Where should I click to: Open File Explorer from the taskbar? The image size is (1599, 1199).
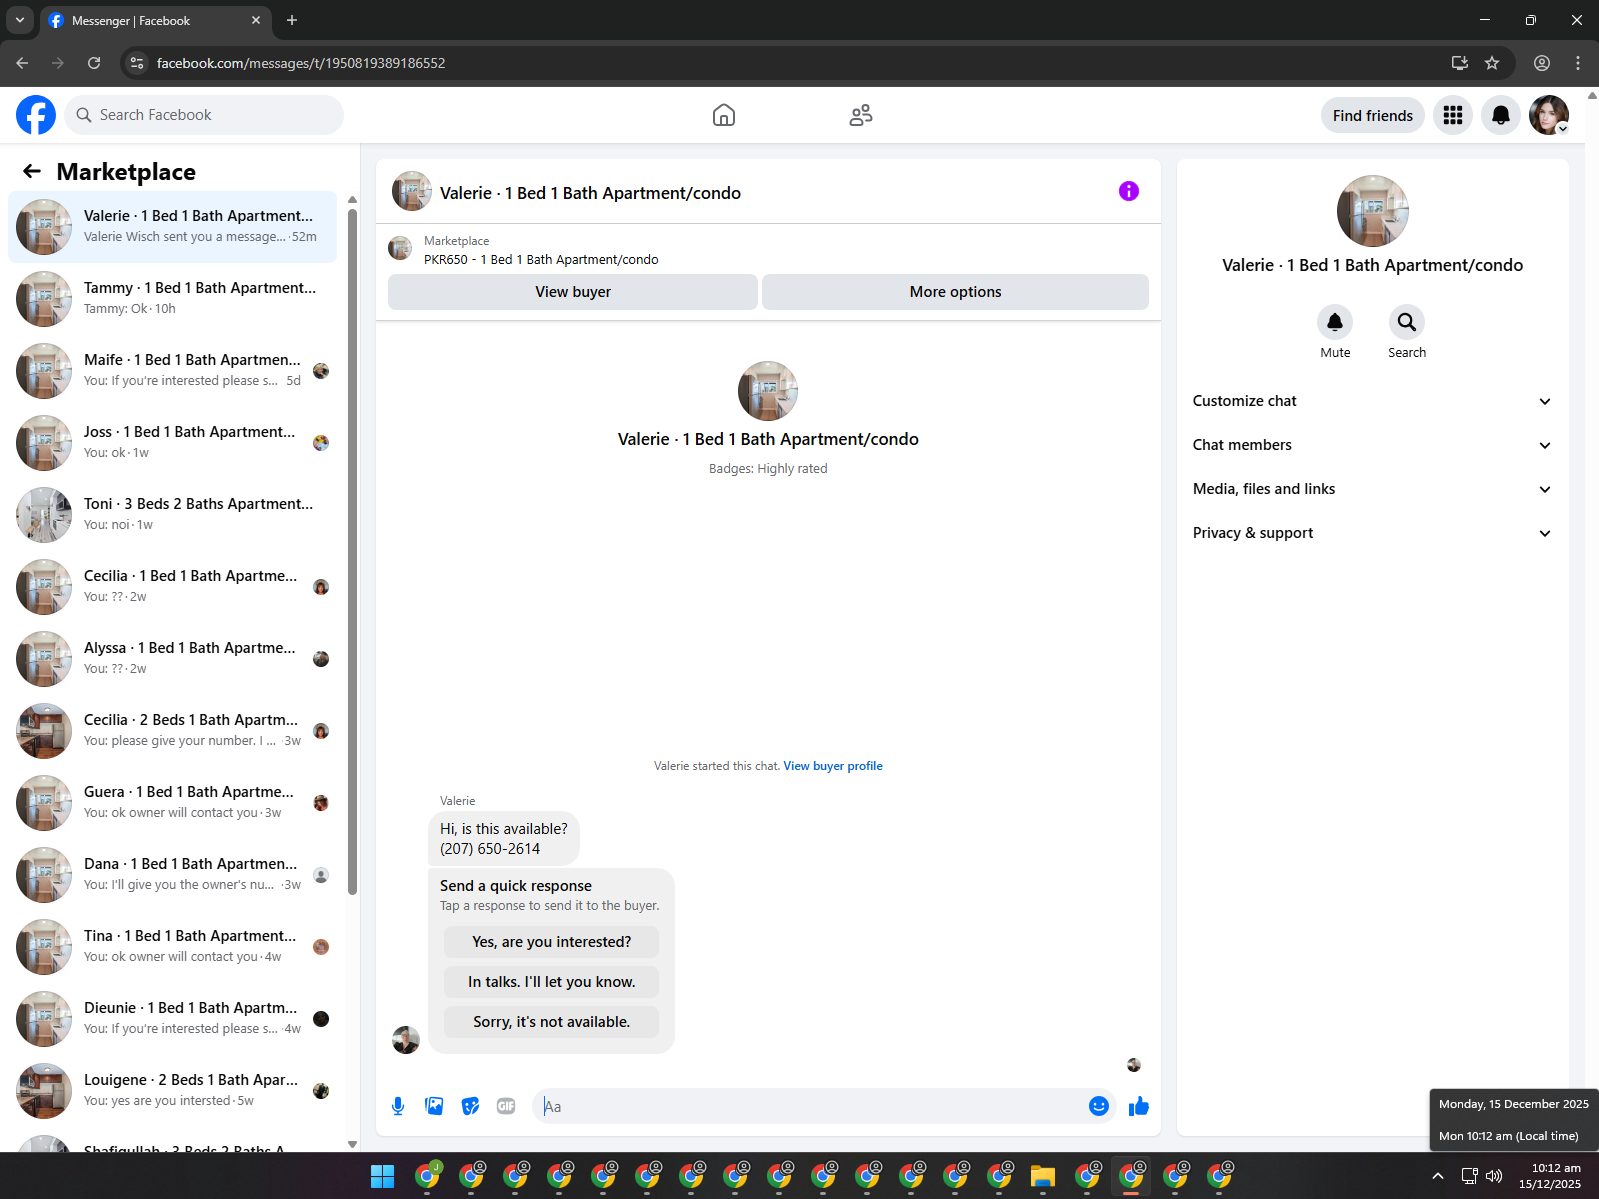(1043, 1176)
